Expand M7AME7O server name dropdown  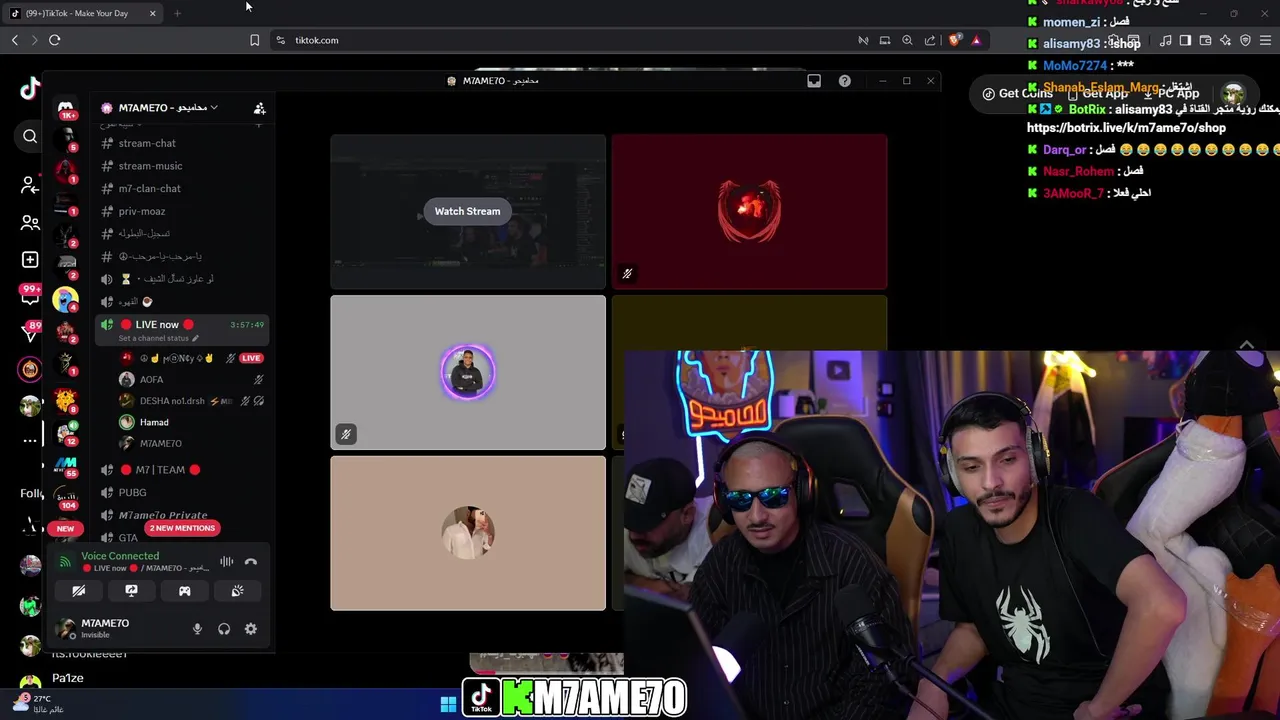(214, 108)
